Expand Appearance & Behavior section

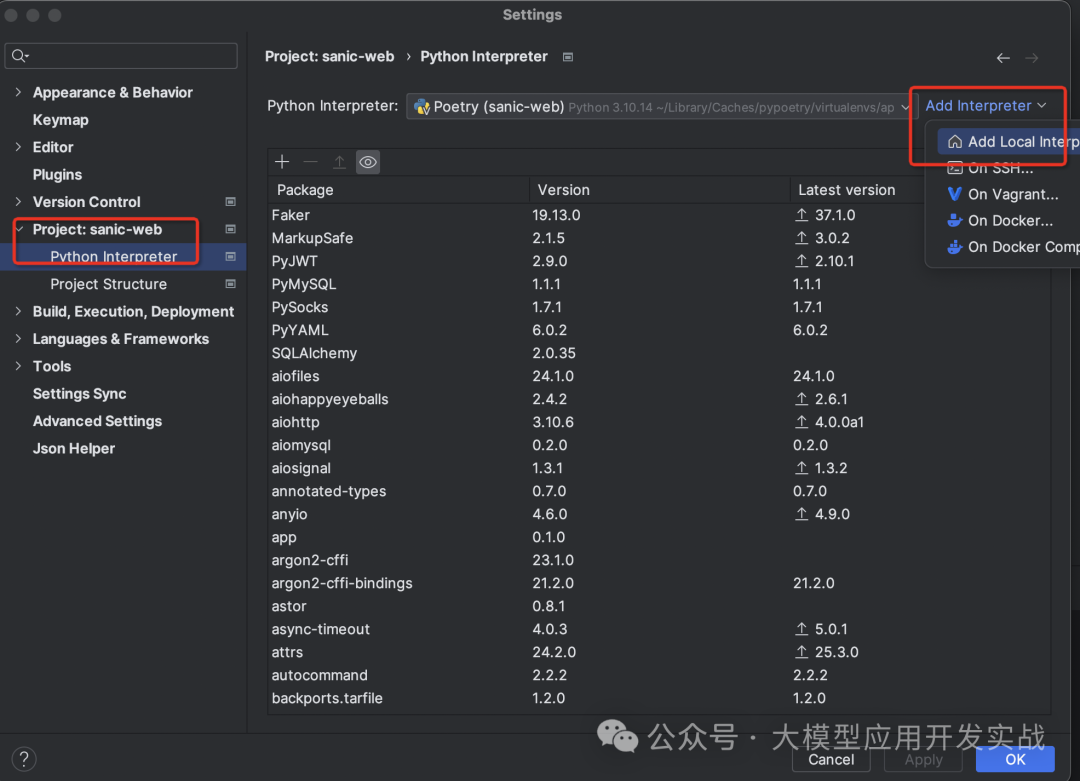coord(19,92)
